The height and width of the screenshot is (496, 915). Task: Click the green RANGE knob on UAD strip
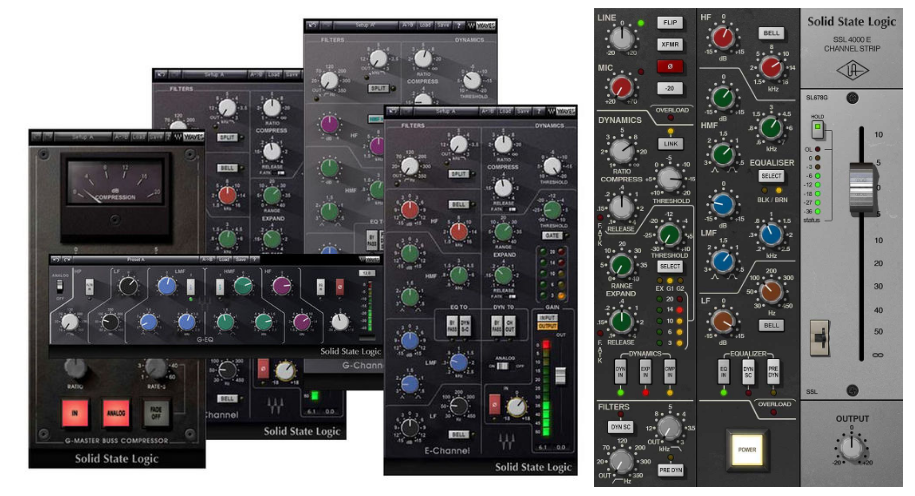click(621, 266)
